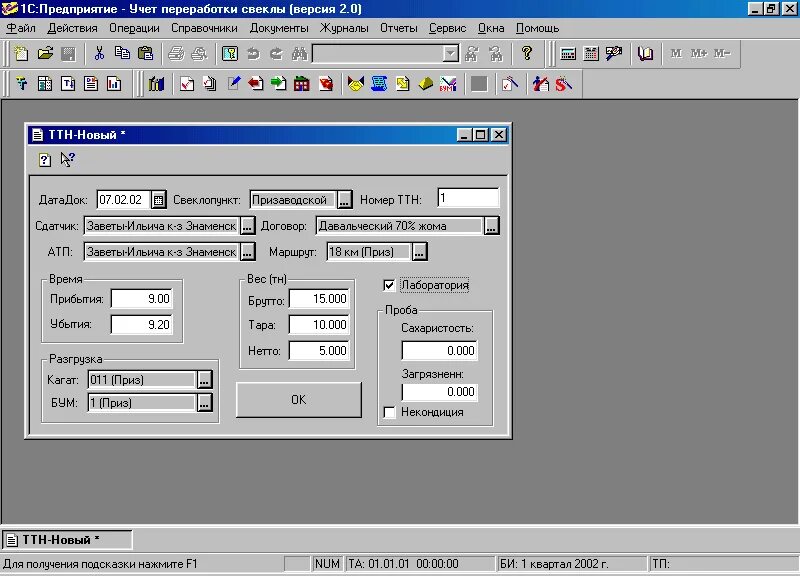Open the Файл menu
This screenshot has height=576, width=800.
21,28
